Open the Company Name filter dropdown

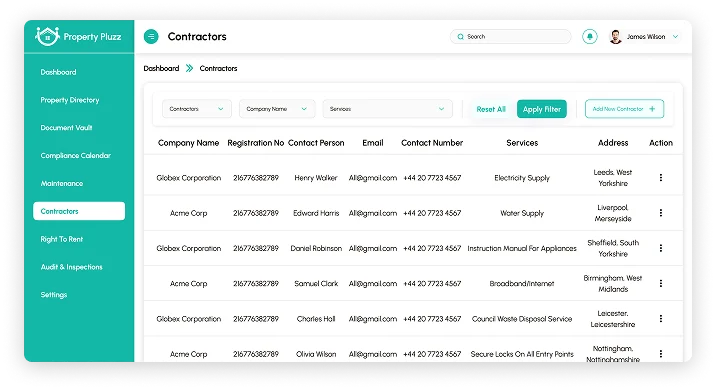pyautogui.click(x=277, y=109)
